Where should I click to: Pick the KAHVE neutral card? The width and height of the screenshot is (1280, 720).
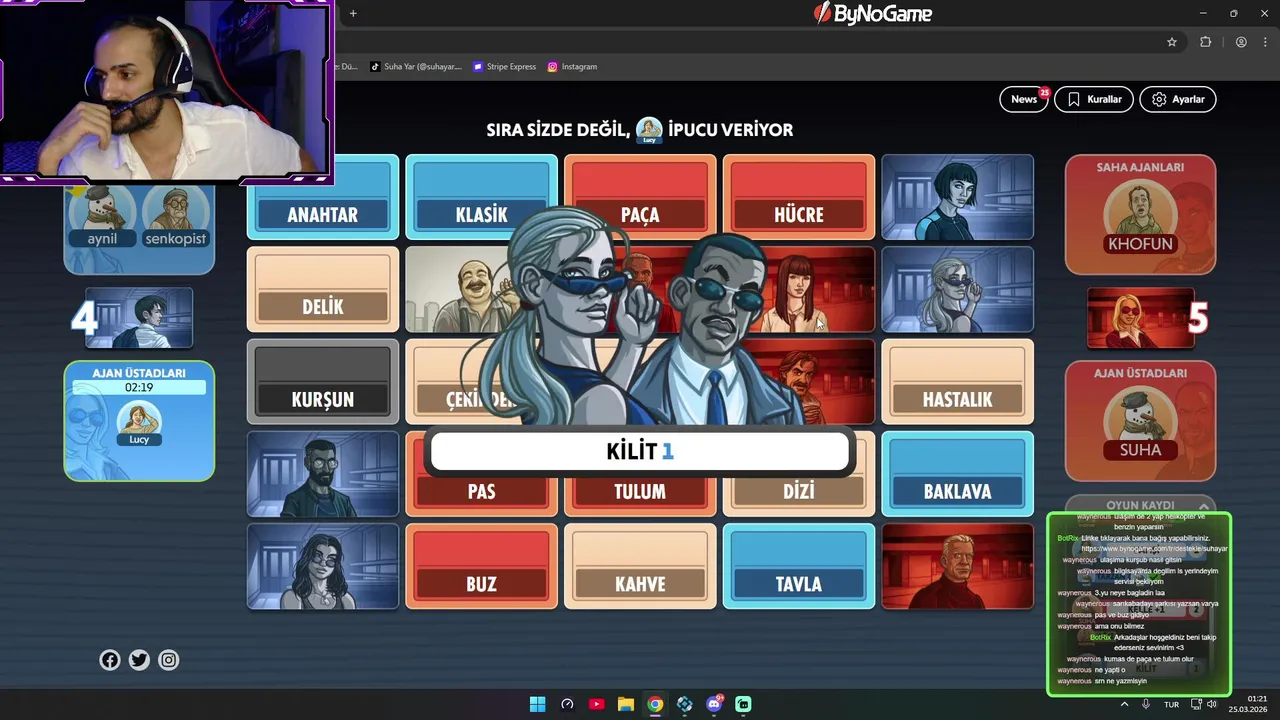point(640,566)
